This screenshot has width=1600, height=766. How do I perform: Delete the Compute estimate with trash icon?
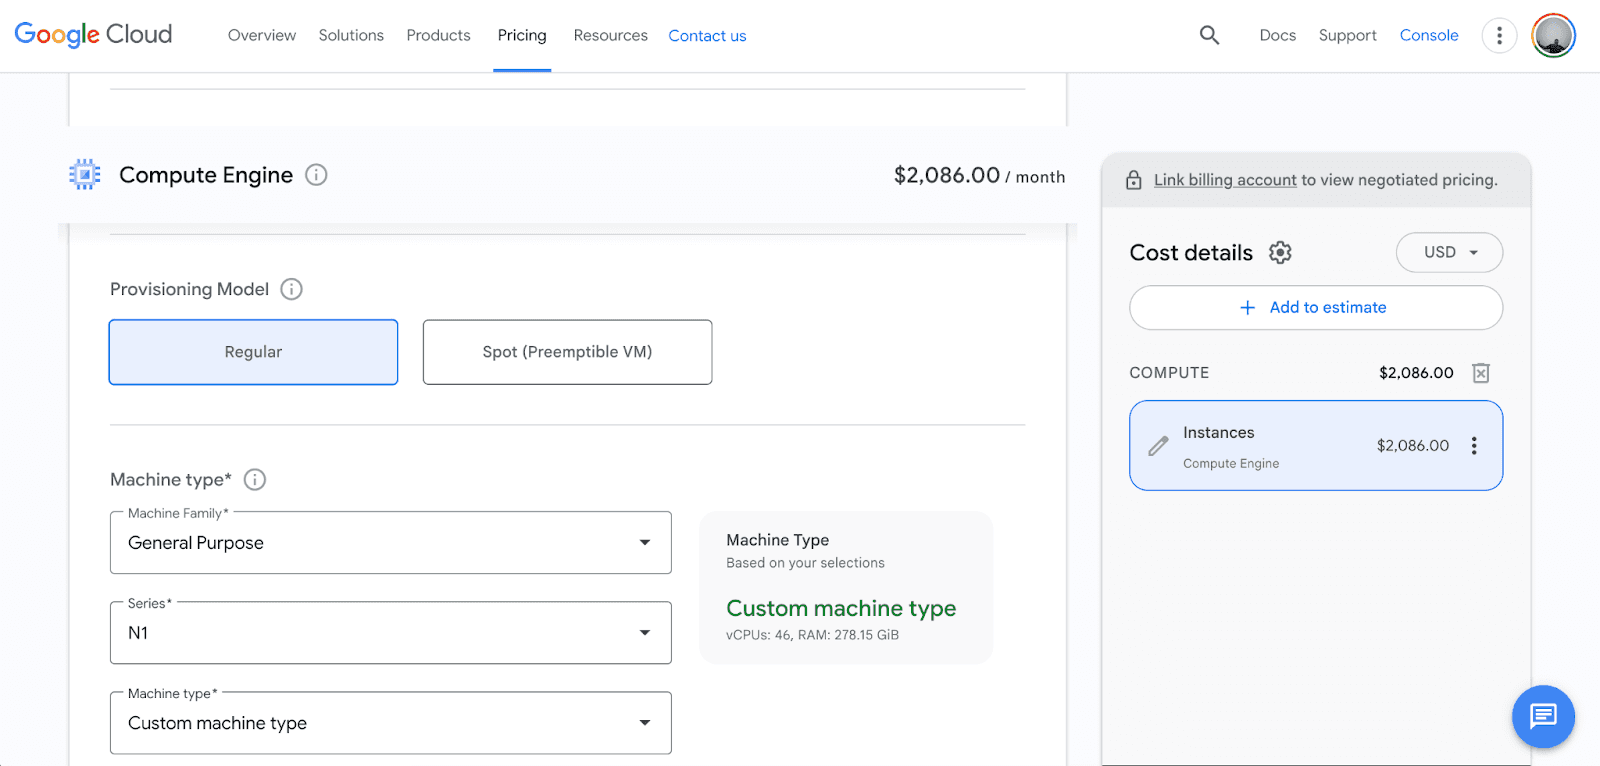point(1481,373)
